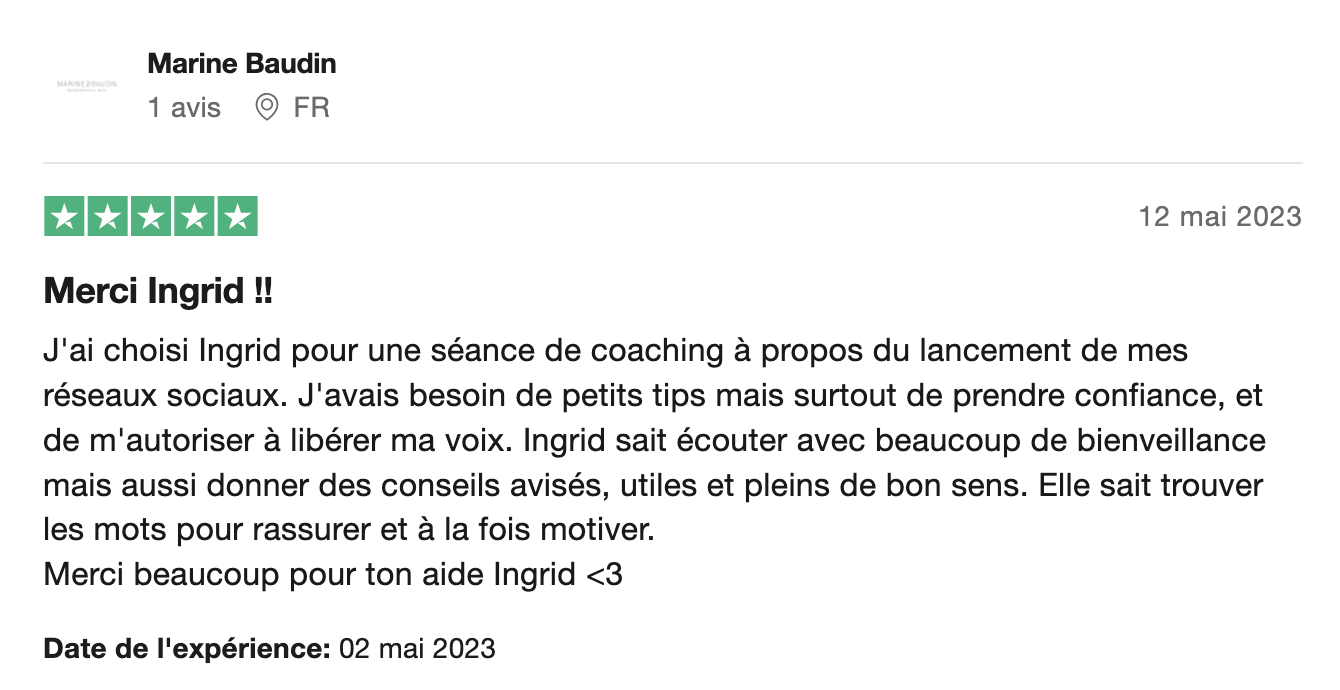Click the third green rating star
1340x690 pixels.
pos(151,217)
